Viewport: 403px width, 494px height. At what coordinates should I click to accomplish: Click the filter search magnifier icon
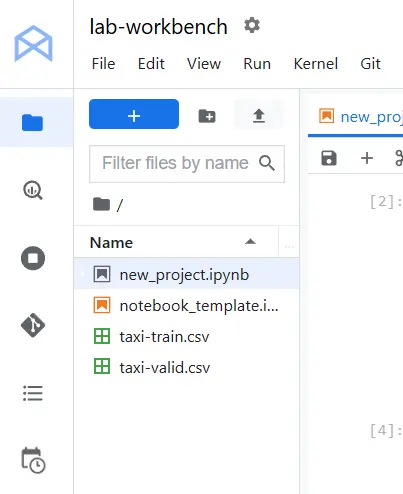267,163
